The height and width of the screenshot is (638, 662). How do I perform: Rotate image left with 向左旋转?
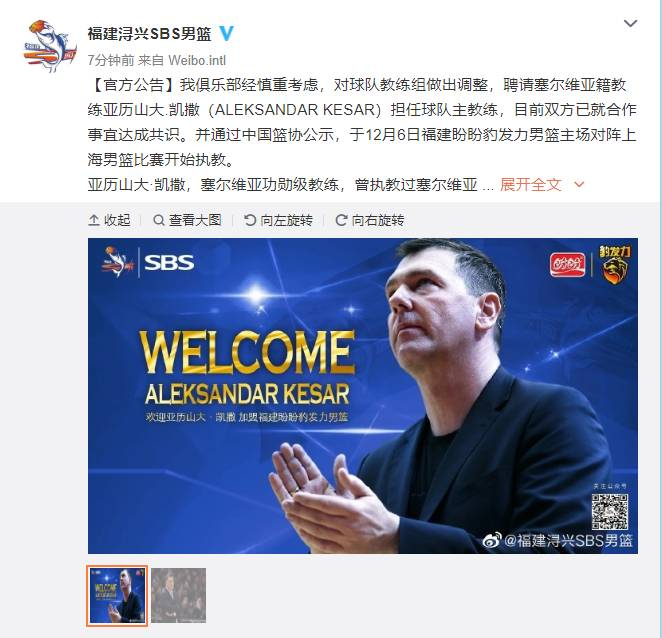pos(278,220)
